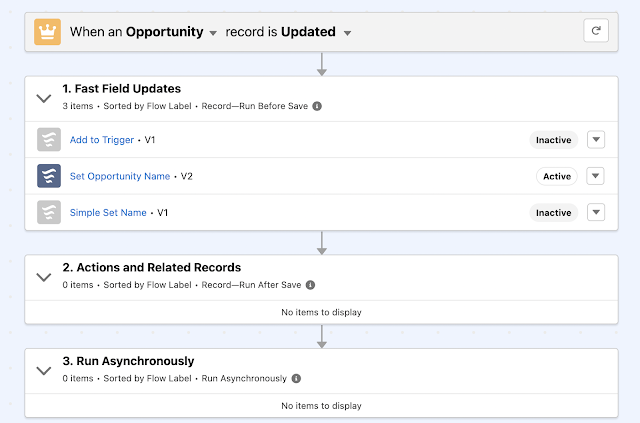This screenshot has width=640, height=423.
Task: Click the Add to Trigger flow icon
Action: (49, 140)
